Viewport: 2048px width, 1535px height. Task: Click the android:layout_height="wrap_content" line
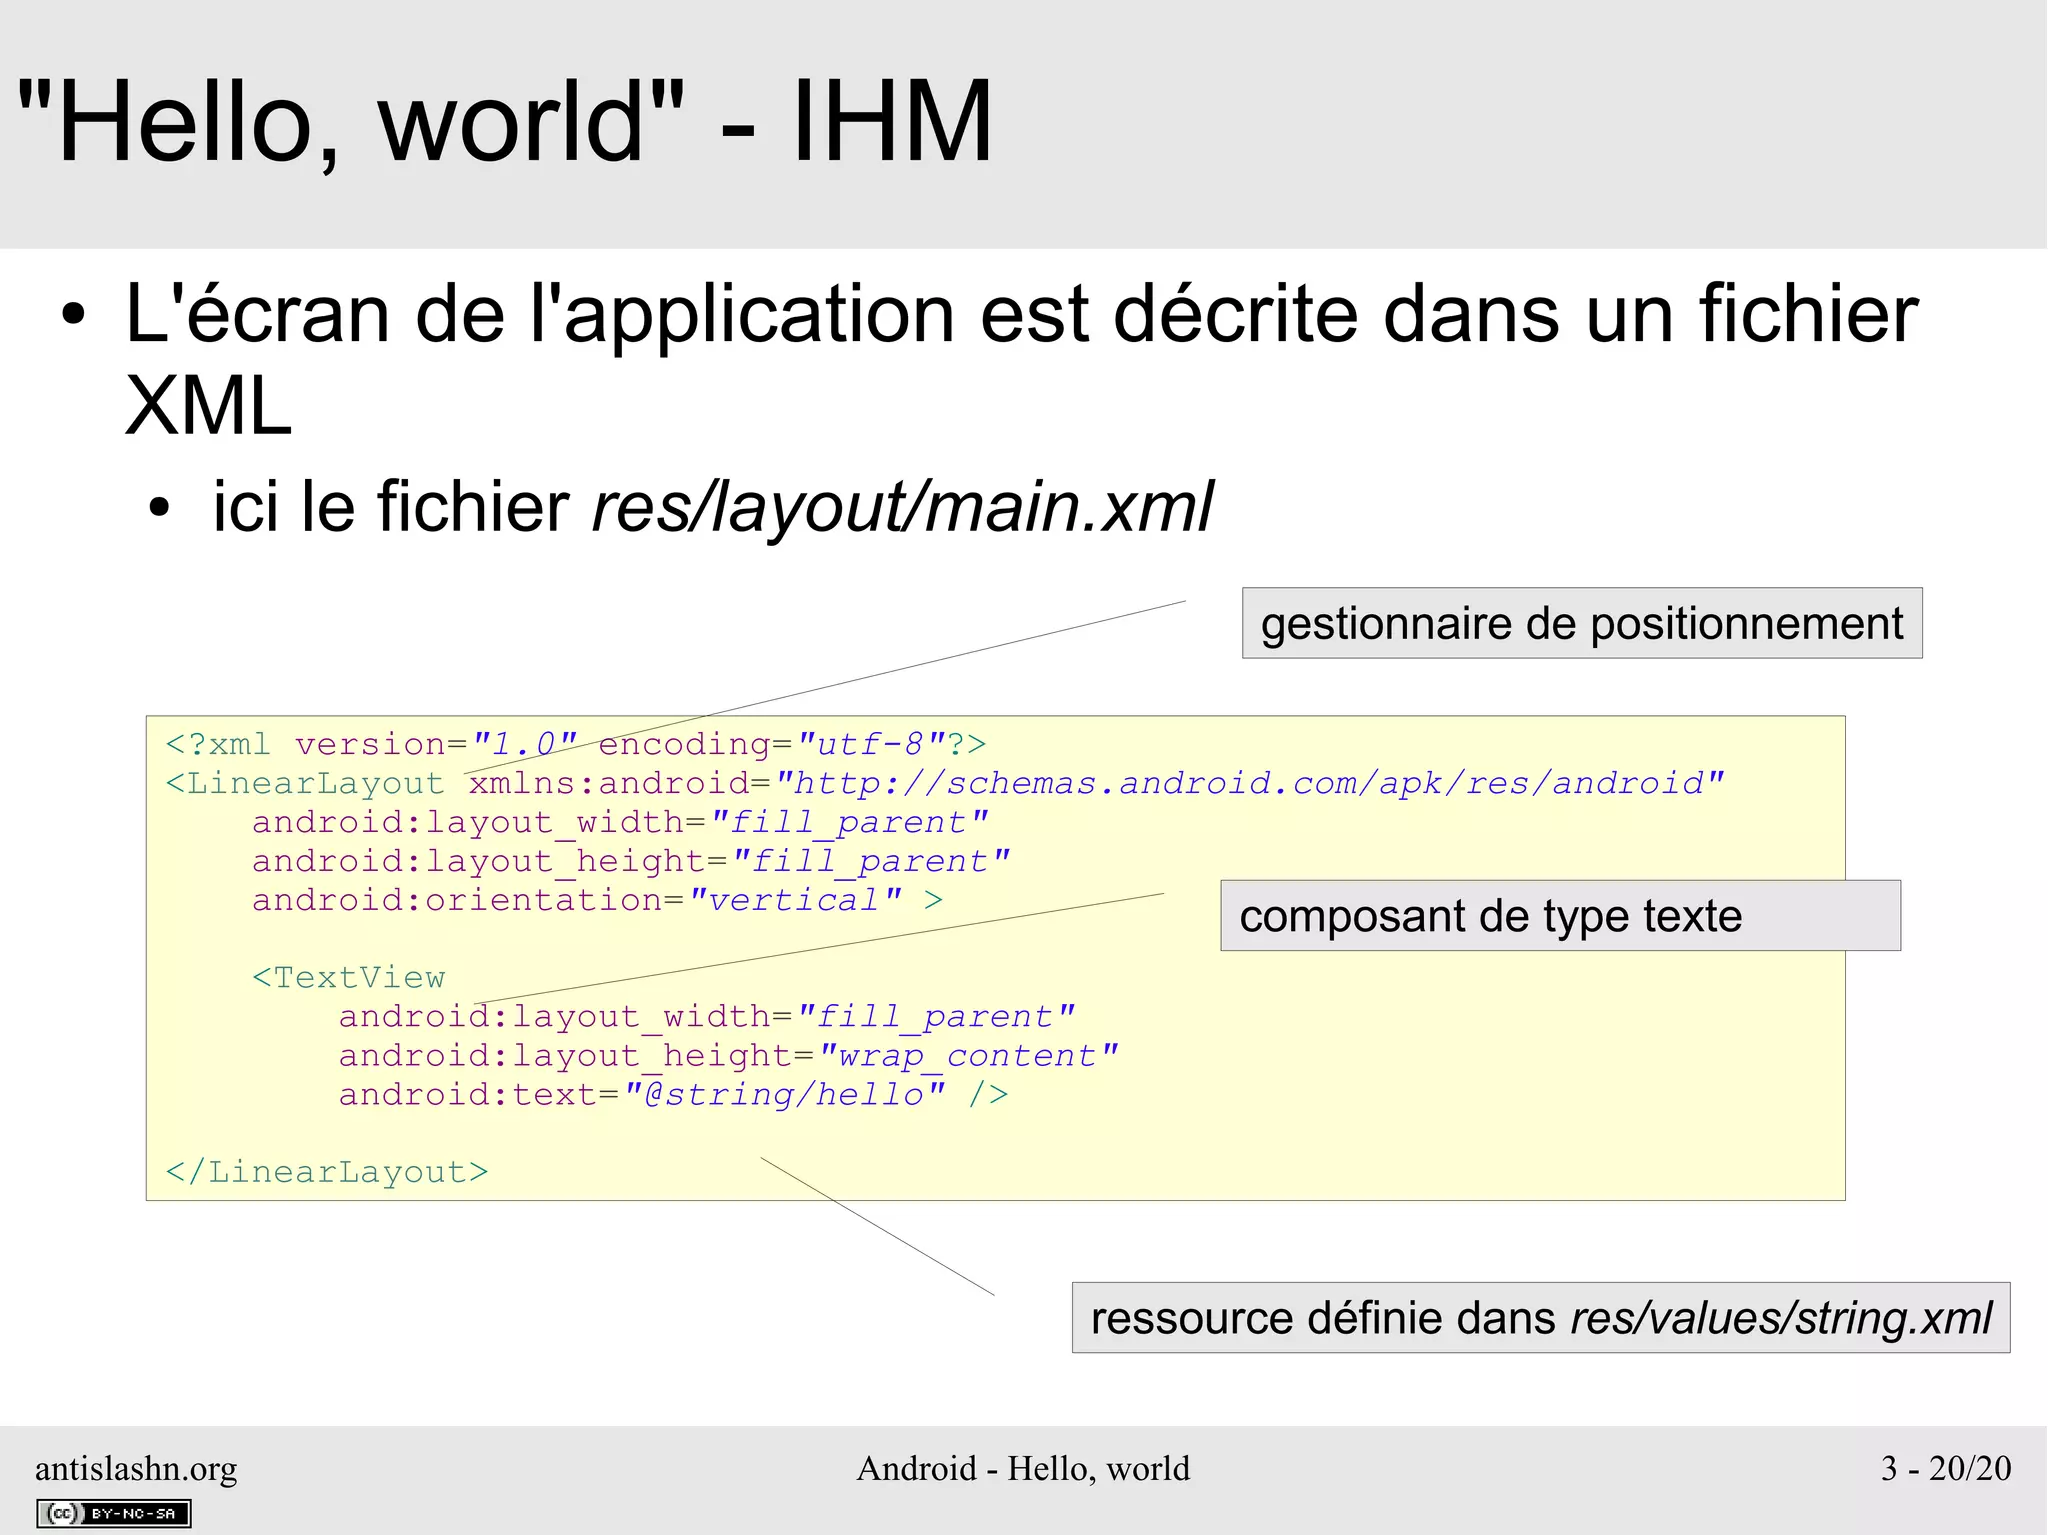[x=728, y=1055]
